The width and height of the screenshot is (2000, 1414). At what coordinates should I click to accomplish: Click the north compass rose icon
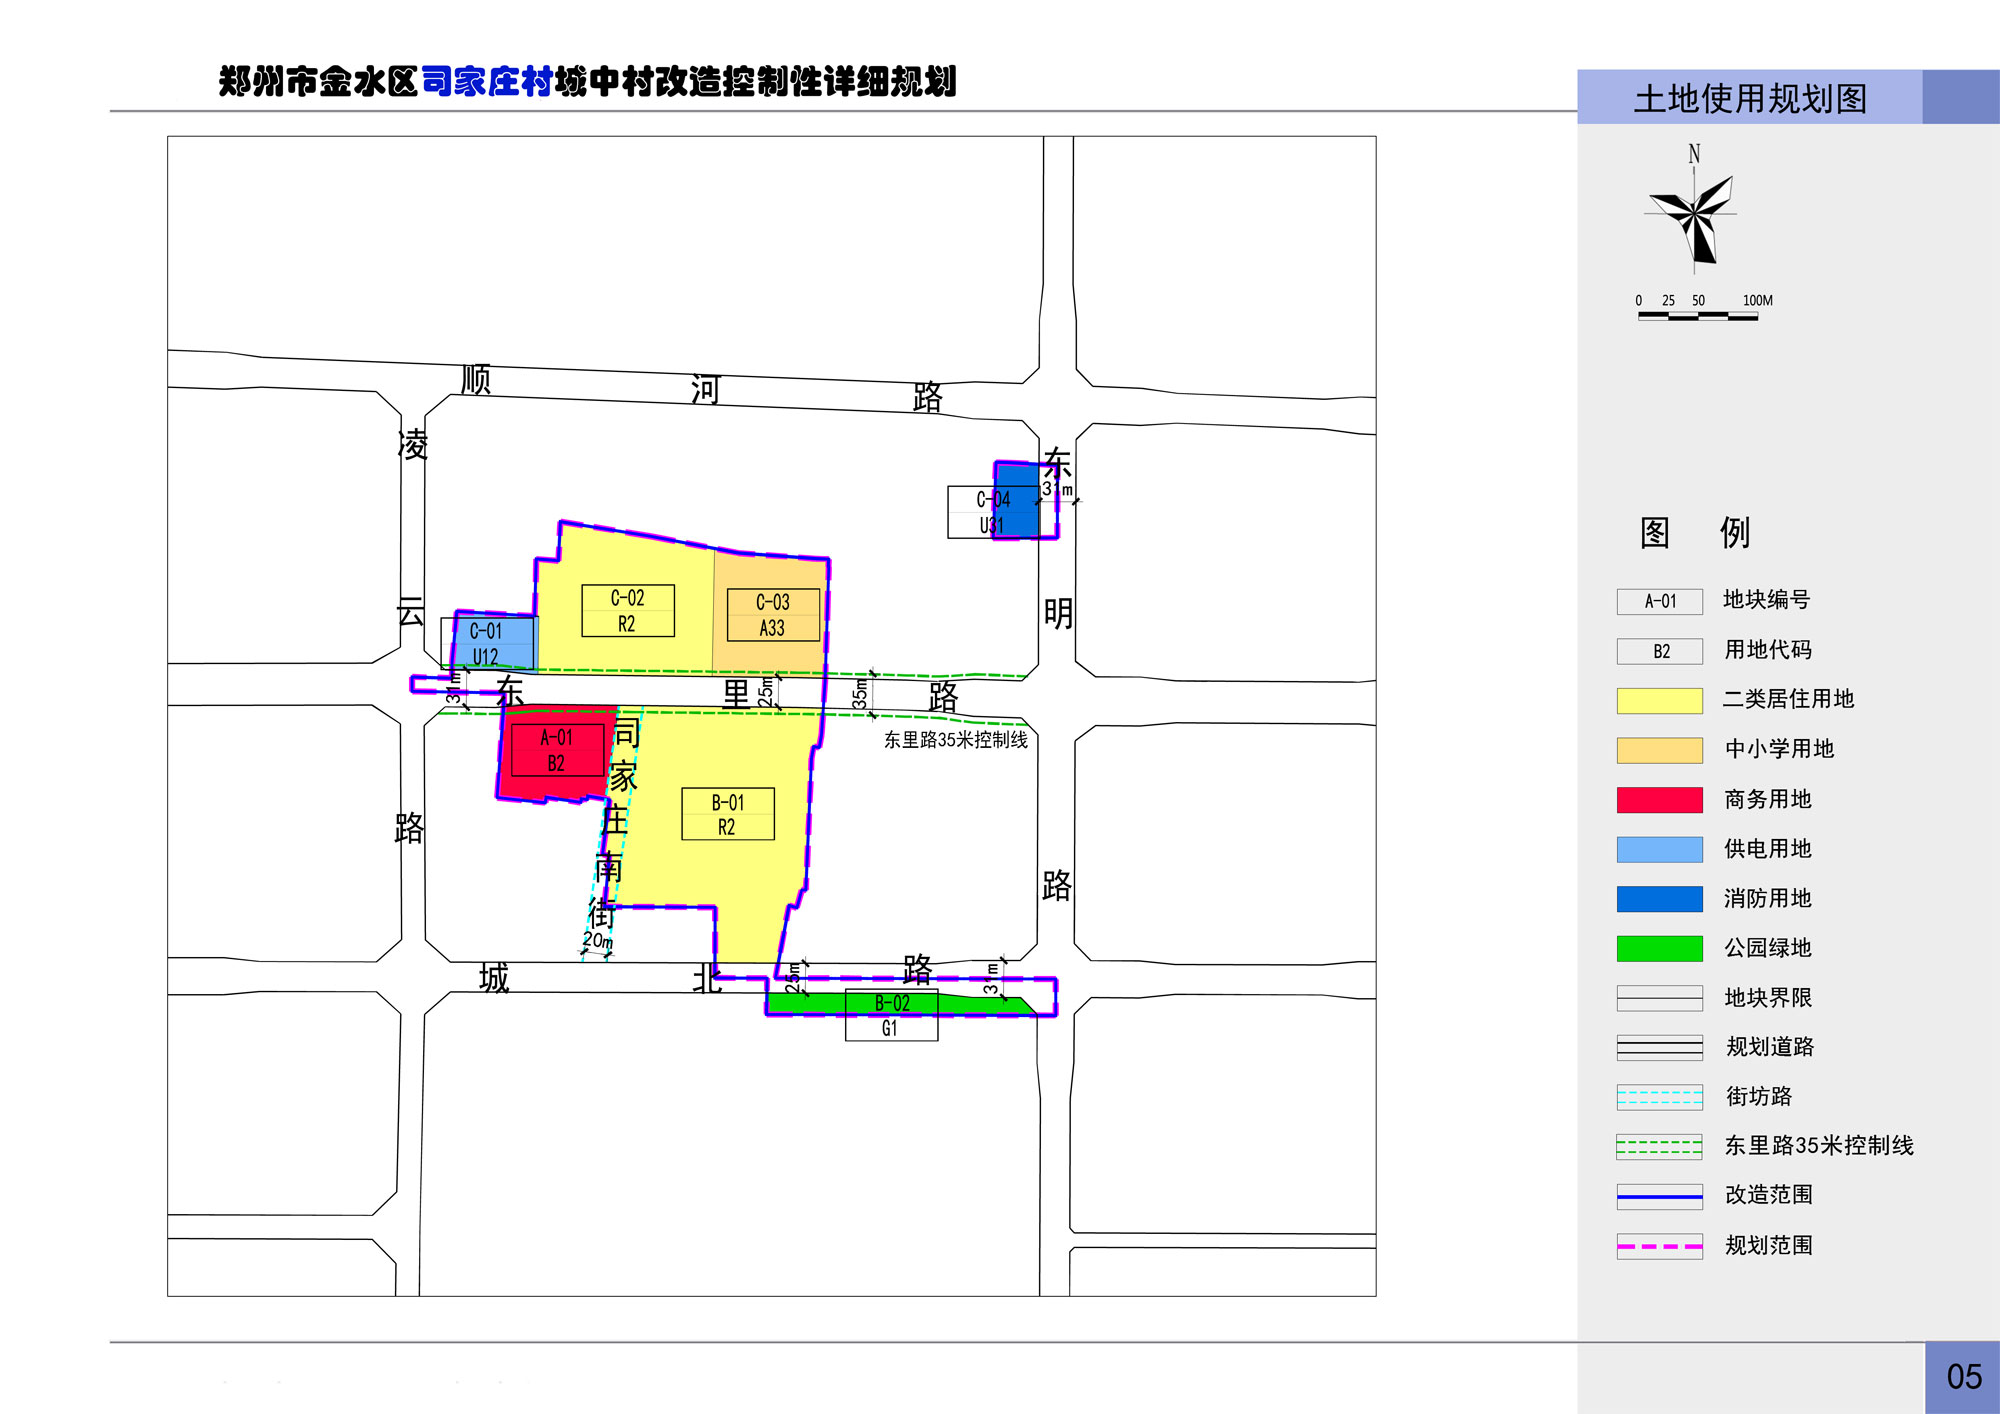click(1693, 218)
